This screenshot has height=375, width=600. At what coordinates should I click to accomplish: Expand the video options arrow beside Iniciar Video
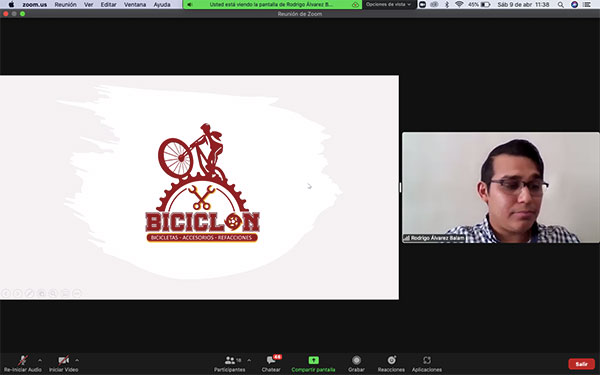(77, 360)
